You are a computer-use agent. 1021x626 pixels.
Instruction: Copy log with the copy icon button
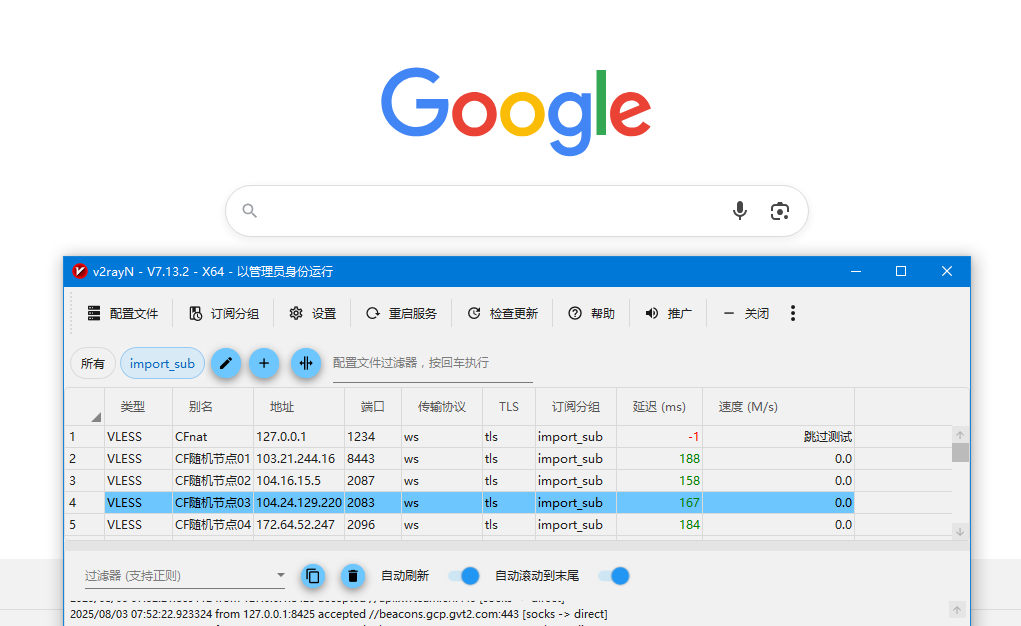pyautogui.click(x=313, y=576)
